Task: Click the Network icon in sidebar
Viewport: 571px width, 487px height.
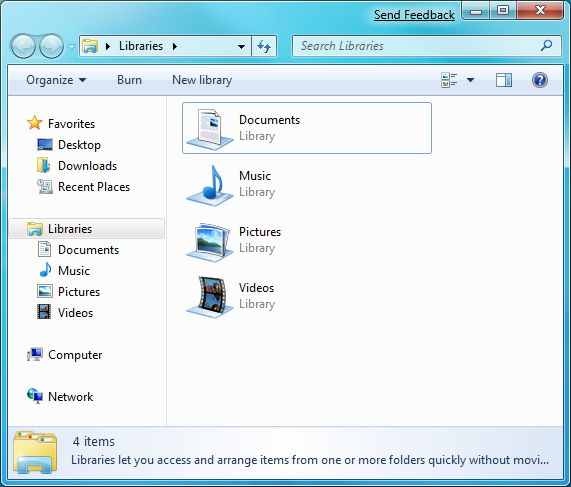Action: [x=35, y=396]
